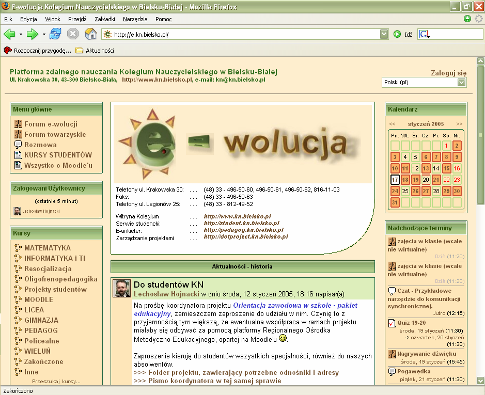Open the Forum e-wolucji icon
Image resolution: width=485 pixels, height=395 pixels.
18,124
